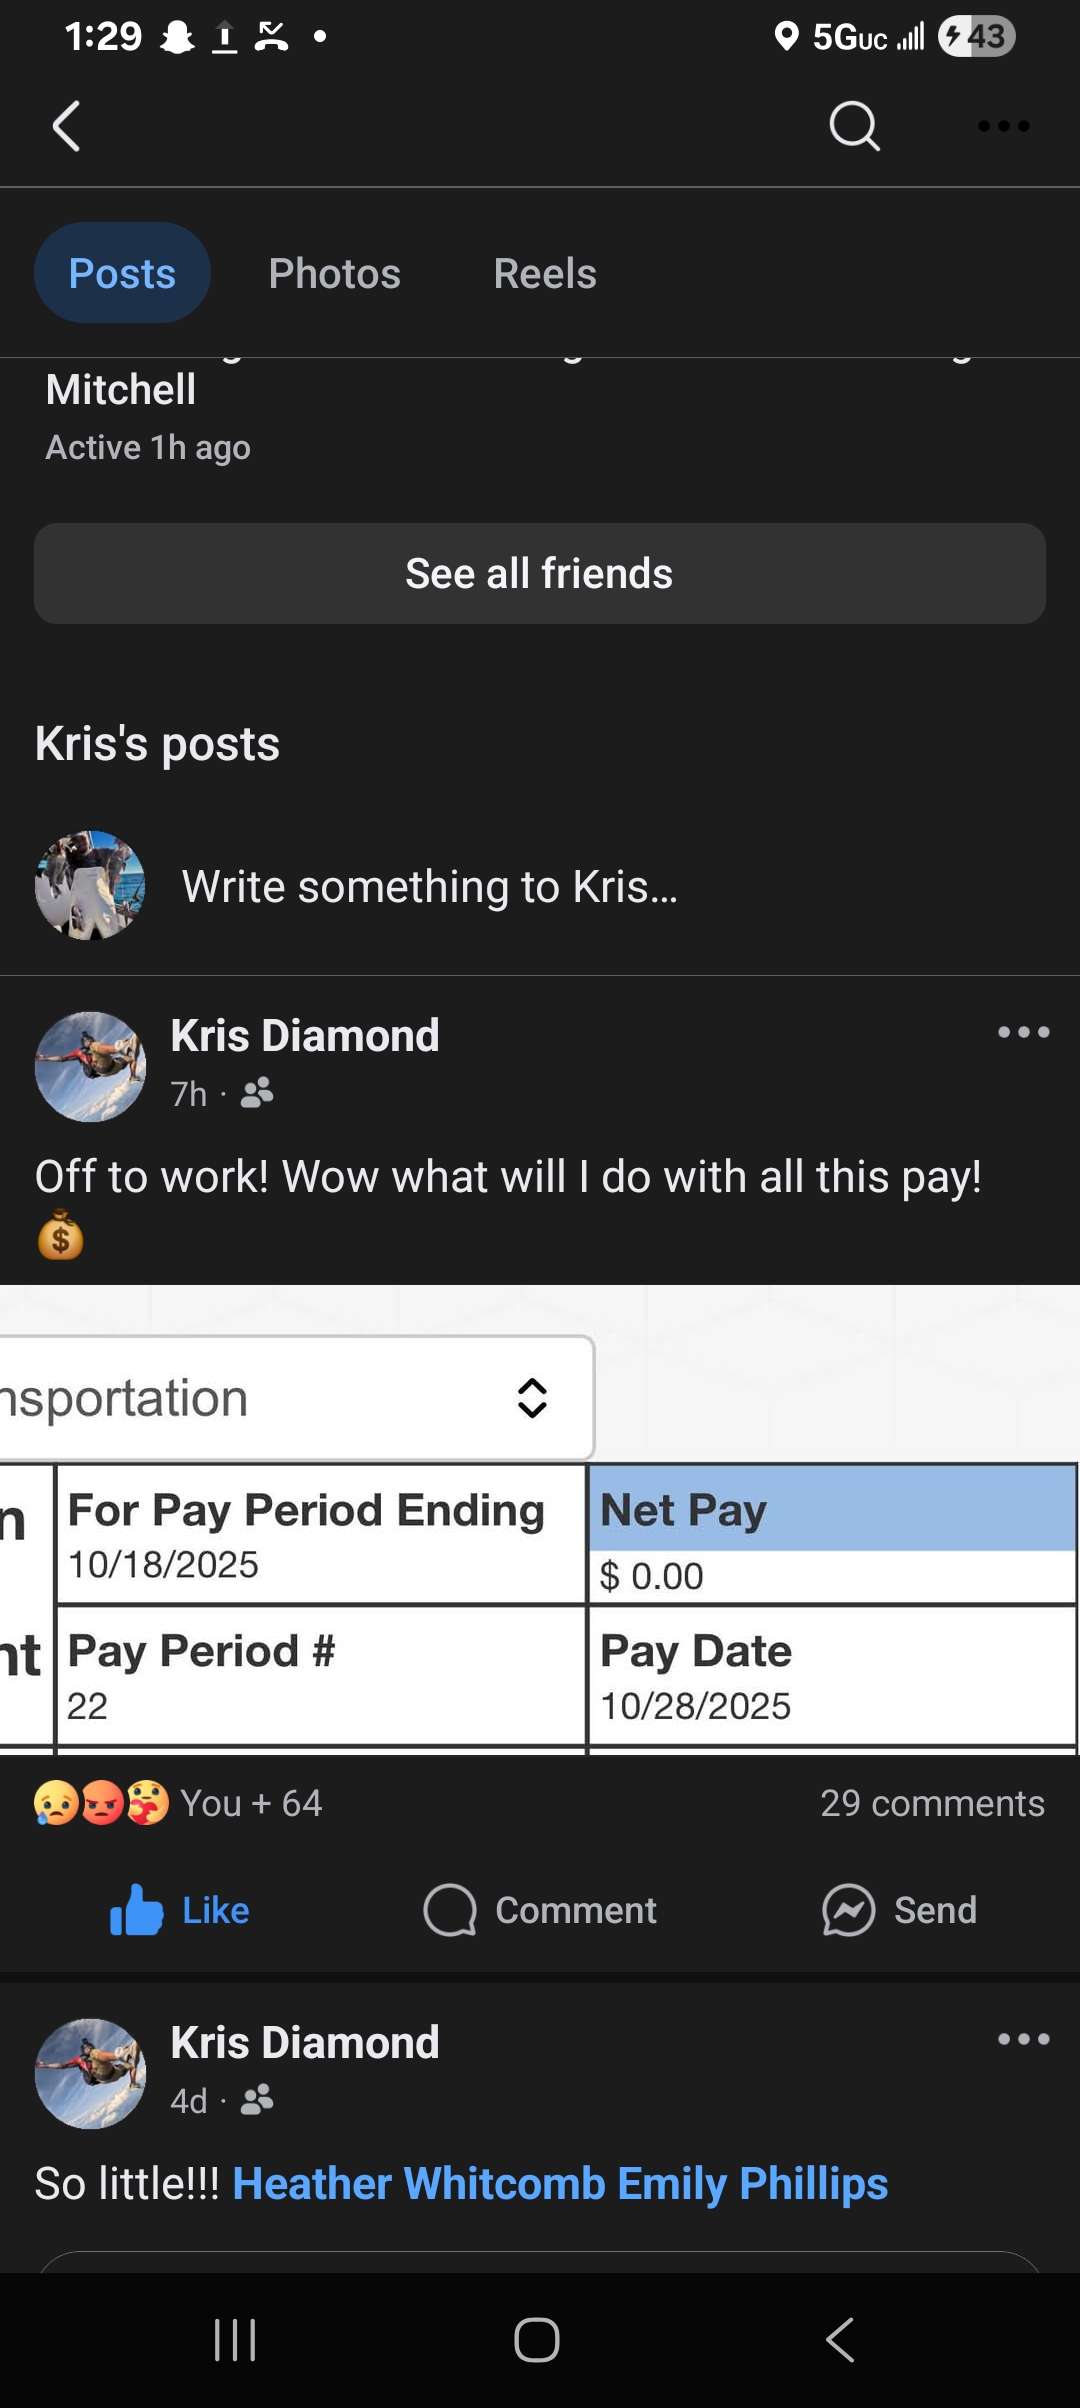The height and width of the screenshot is (2408, 1080).
Task: View reaction emojis on pay post
Action: 101,1803
